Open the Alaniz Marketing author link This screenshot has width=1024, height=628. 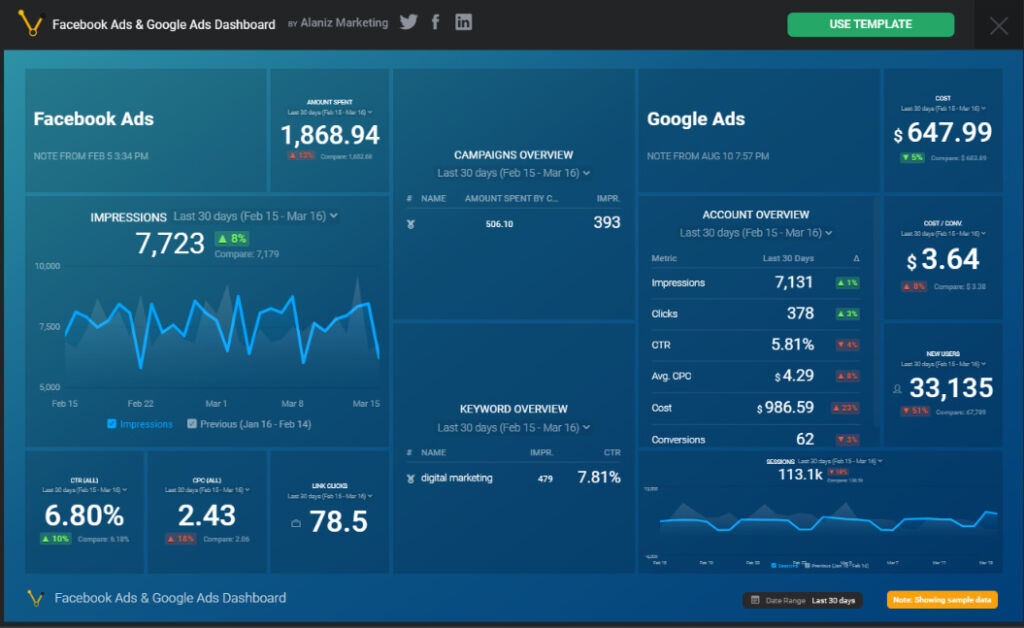click(x=343, y=23)
